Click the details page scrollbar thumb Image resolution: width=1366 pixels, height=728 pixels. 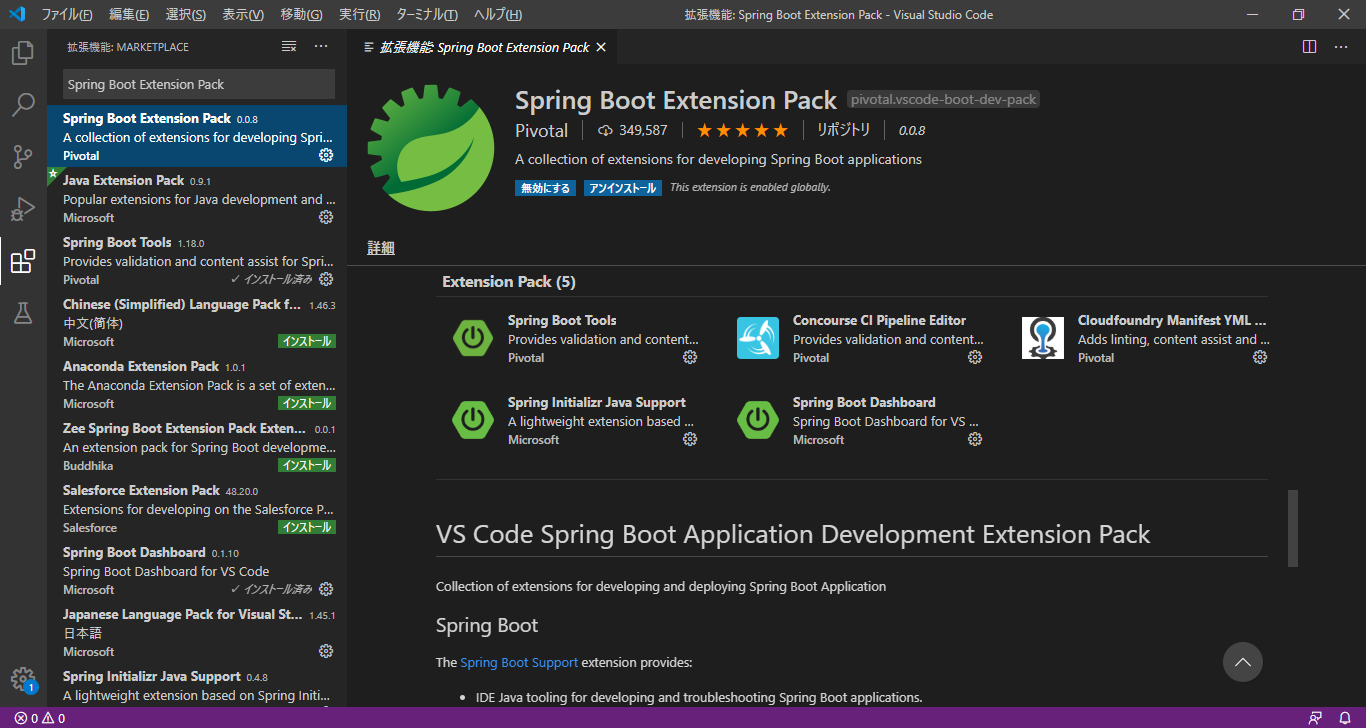point(1293,528)
